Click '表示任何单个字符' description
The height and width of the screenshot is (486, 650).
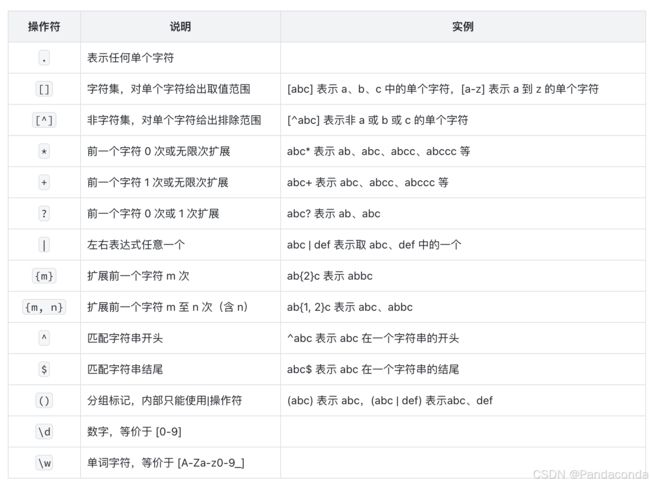coord(130,58)
